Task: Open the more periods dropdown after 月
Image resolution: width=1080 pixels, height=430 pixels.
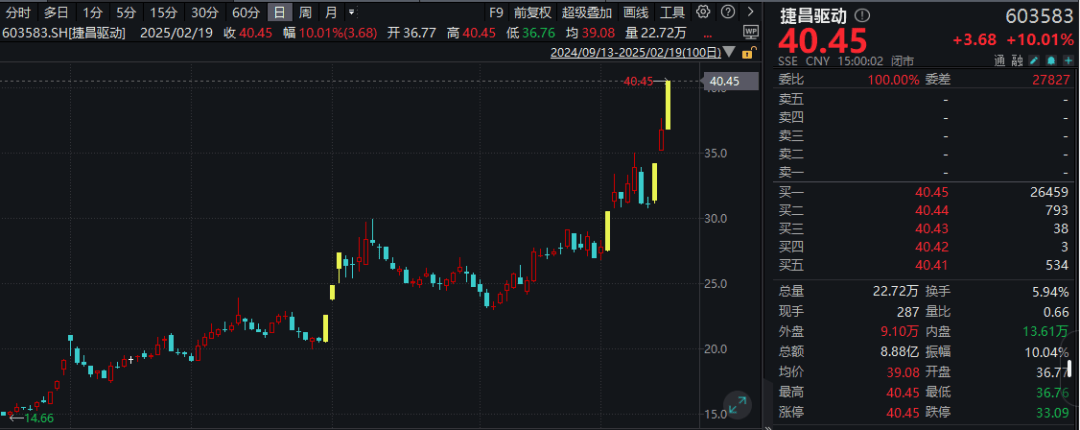Action: [352, 12]
